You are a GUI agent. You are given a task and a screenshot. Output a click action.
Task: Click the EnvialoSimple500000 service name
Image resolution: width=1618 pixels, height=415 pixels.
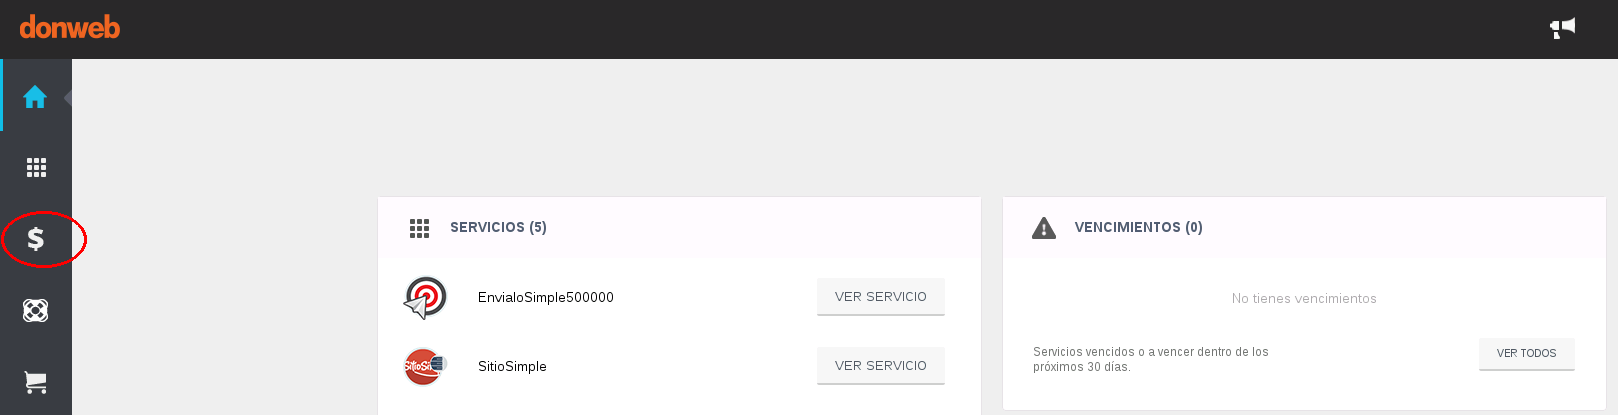546,297
